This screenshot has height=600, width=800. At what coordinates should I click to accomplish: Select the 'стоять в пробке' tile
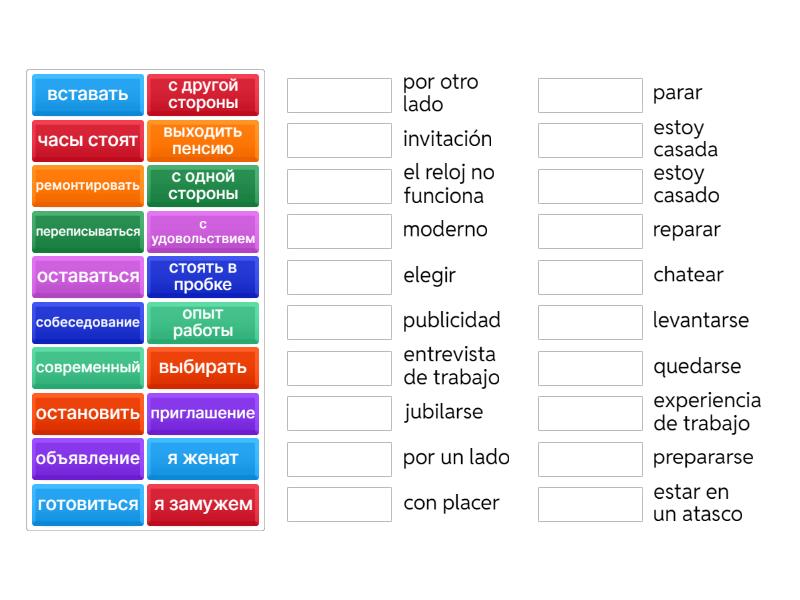coord(203,277)
